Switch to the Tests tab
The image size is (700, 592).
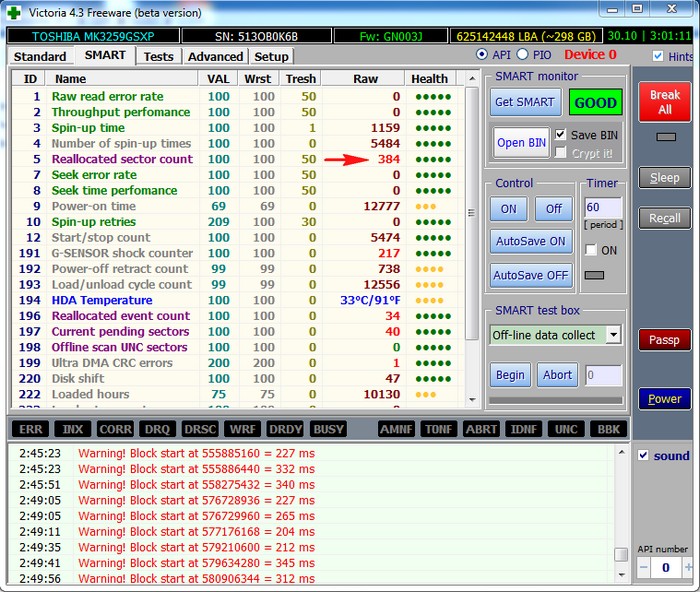pyautogui.click(x=158, y=57)
